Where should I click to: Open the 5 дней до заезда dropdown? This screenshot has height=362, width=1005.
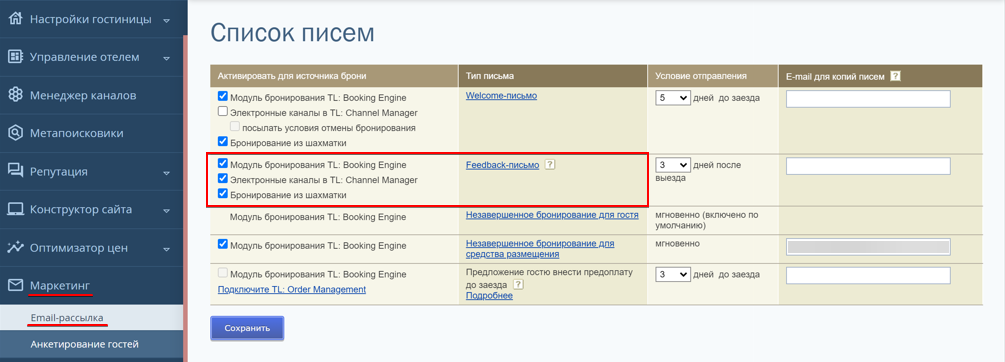coord(672,99)
